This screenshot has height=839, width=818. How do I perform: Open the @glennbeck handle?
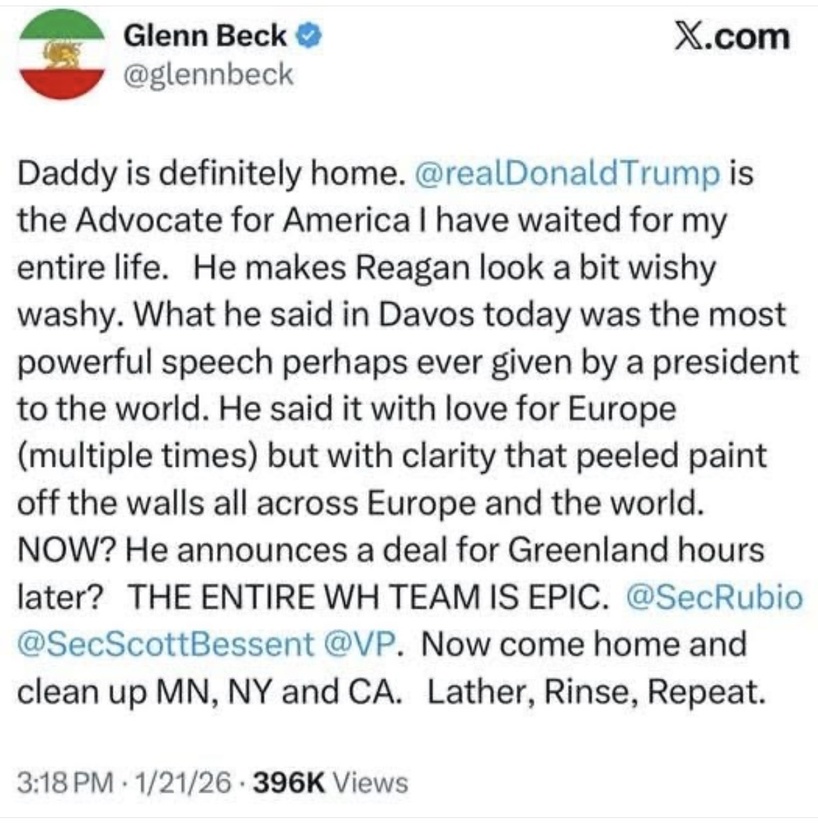[x=207, y=73]
